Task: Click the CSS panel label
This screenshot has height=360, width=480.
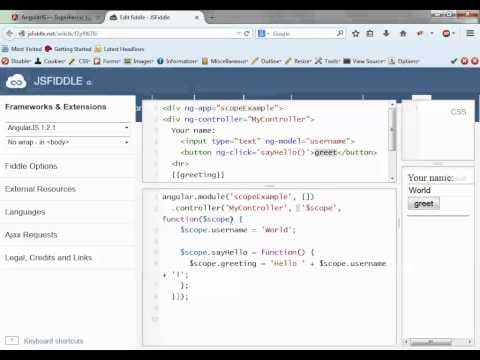Action: (x=458, y=112)
